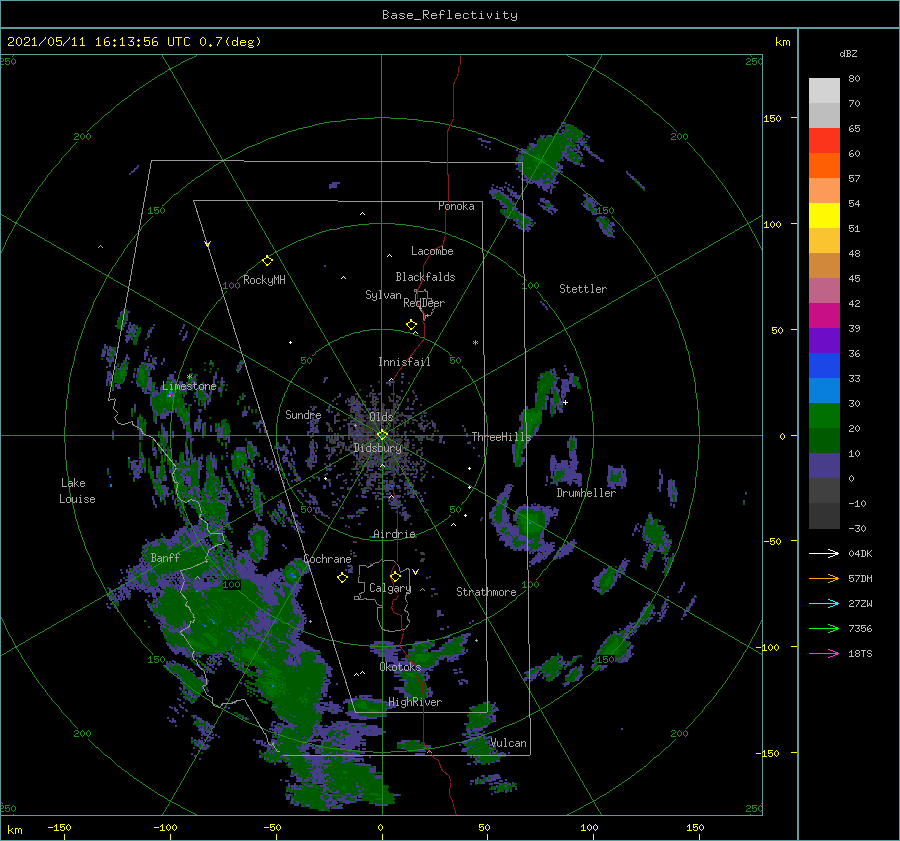Viewport: 900px width, 841px height.
Task: Click the legend value 80 at top
Action: coord(854,79)
